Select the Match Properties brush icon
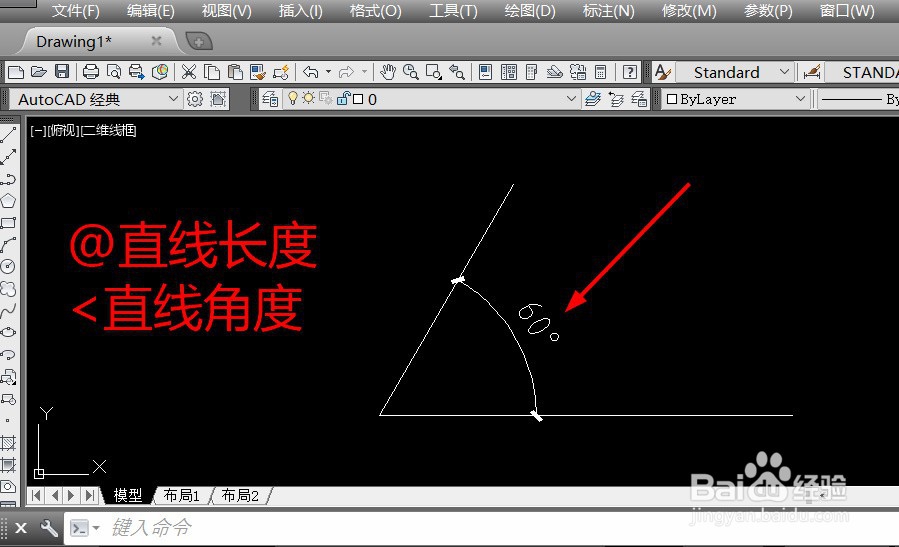This screenshot has height=547, width=899. pos(259,72)
